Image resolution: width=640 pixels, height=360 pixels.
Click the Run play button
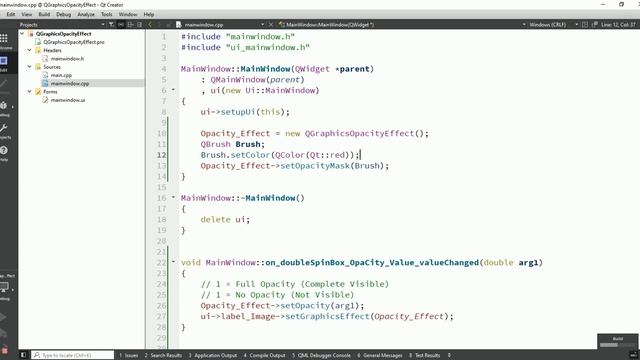[x=3, y=317]
